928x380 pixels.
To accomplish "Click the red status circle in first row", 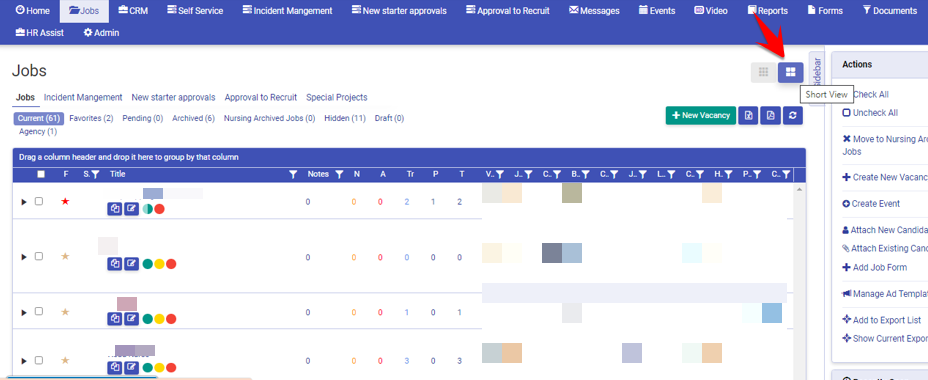I will [159, 209].
